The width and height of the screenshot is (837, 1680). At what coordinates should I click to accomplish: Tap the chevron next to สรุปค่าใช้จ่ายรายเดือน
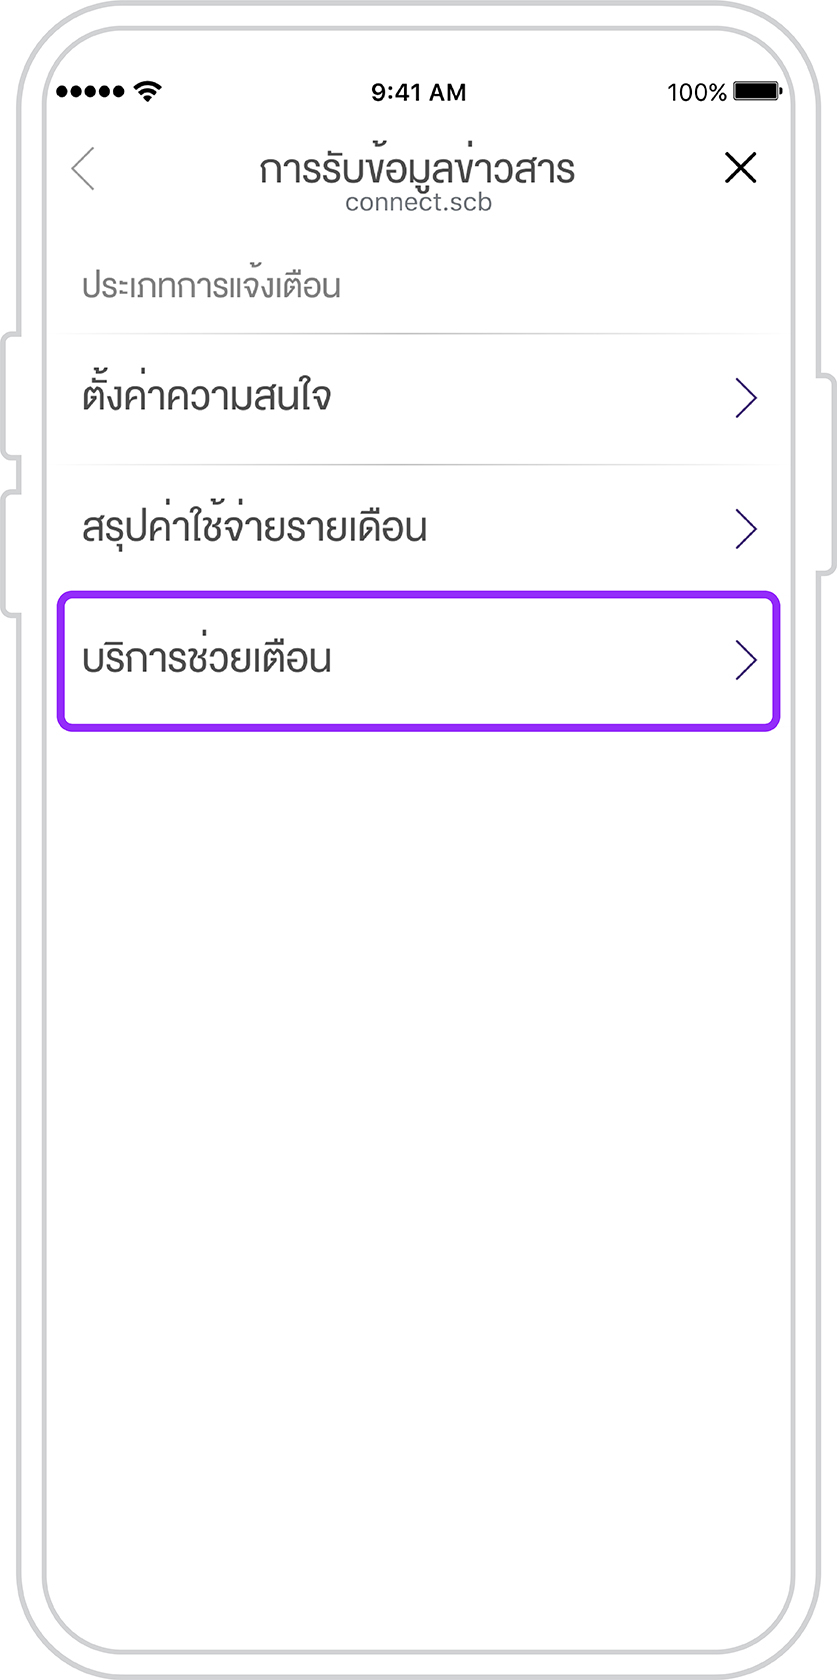coord(746,529)
